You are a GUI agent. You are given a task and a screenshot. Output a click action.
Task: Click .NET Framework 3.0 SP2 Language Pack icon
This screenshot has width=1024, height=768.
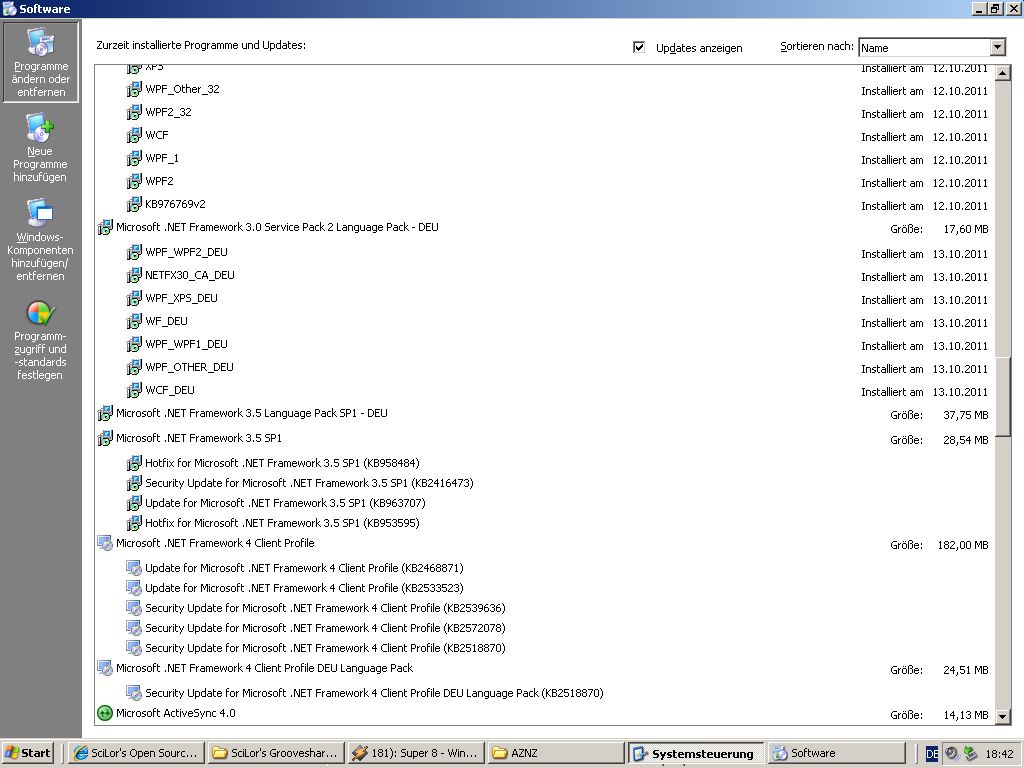click(x=104, y=227)
